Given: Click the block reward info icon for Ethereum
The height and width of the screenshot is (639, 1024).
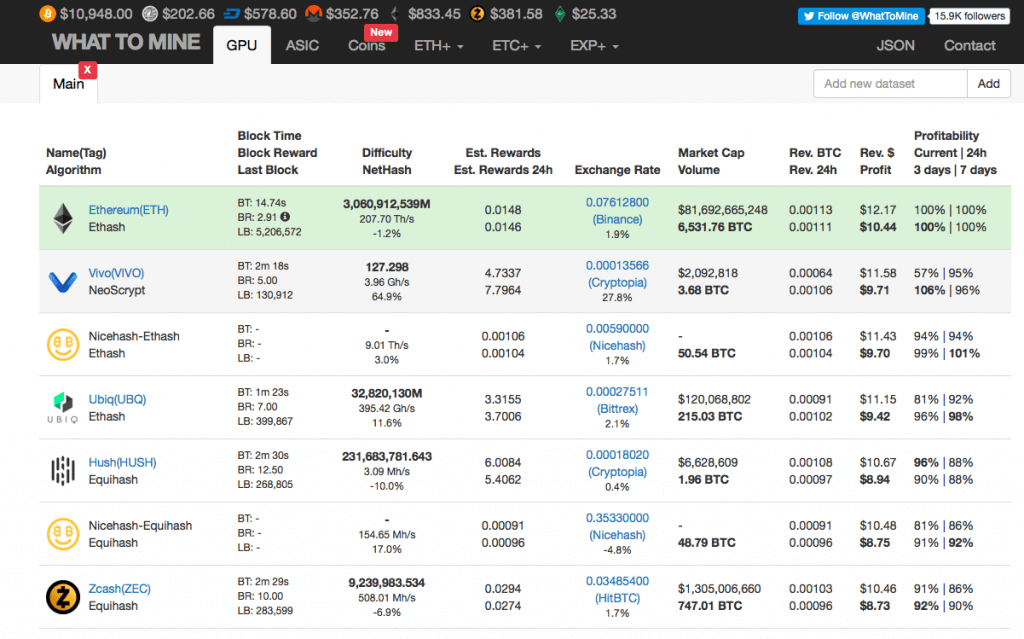Looking at the screenshot, I should coord(285,216).
